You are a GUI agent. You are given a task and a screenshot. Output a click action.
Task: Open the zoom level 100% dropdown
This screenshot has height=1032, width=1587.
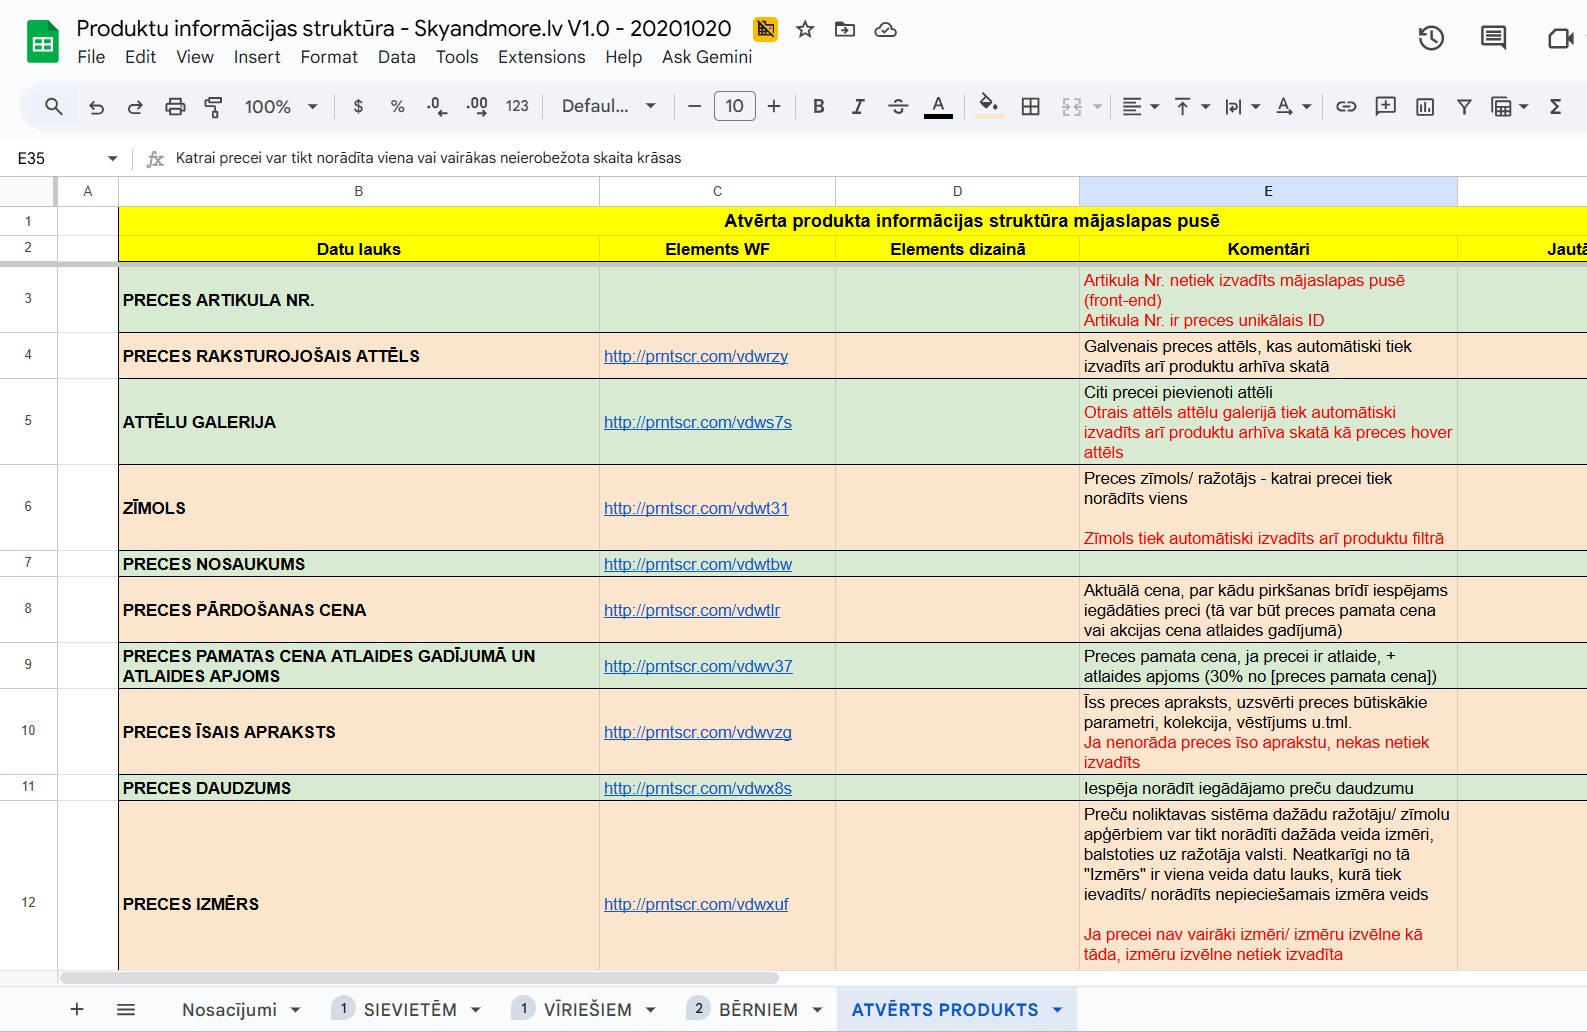click(281, 107)
